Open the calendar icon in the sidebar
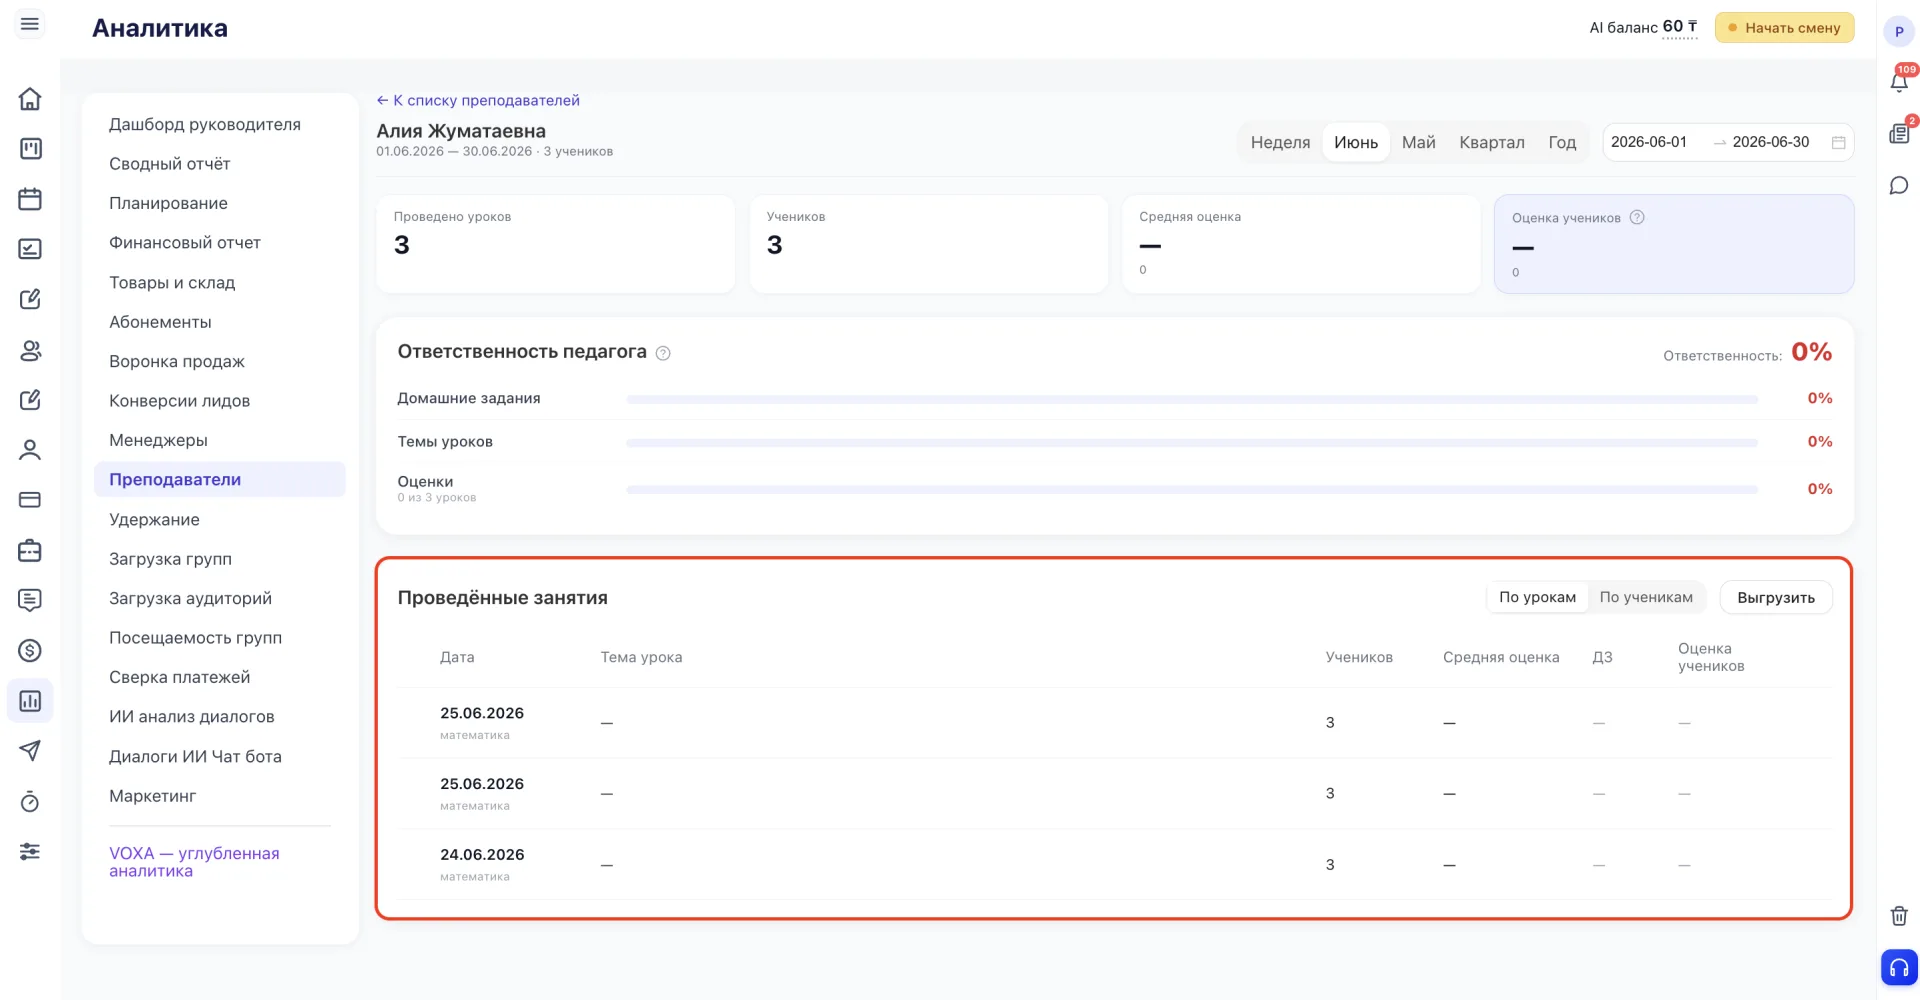Viewport: 1920px width, 1000px height. click(30, 199)
